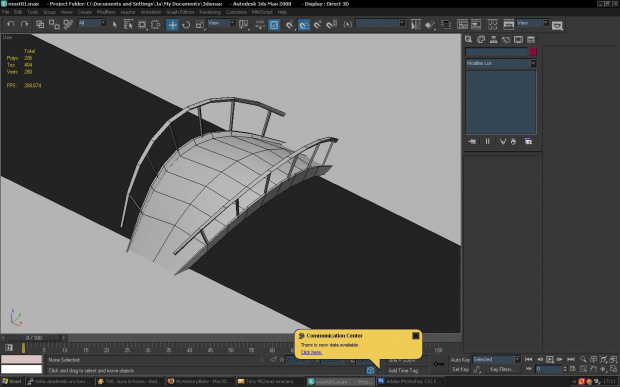Expand the Modifier List dropdown

501,63
